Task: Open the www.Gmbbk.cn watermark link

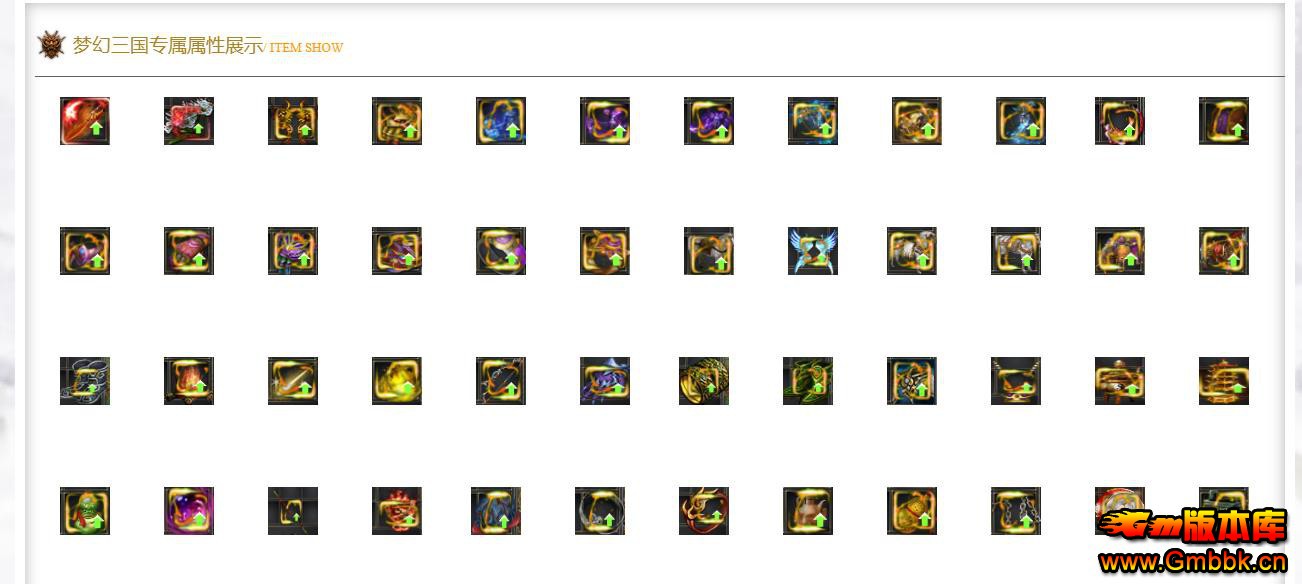Action: 1193,562
